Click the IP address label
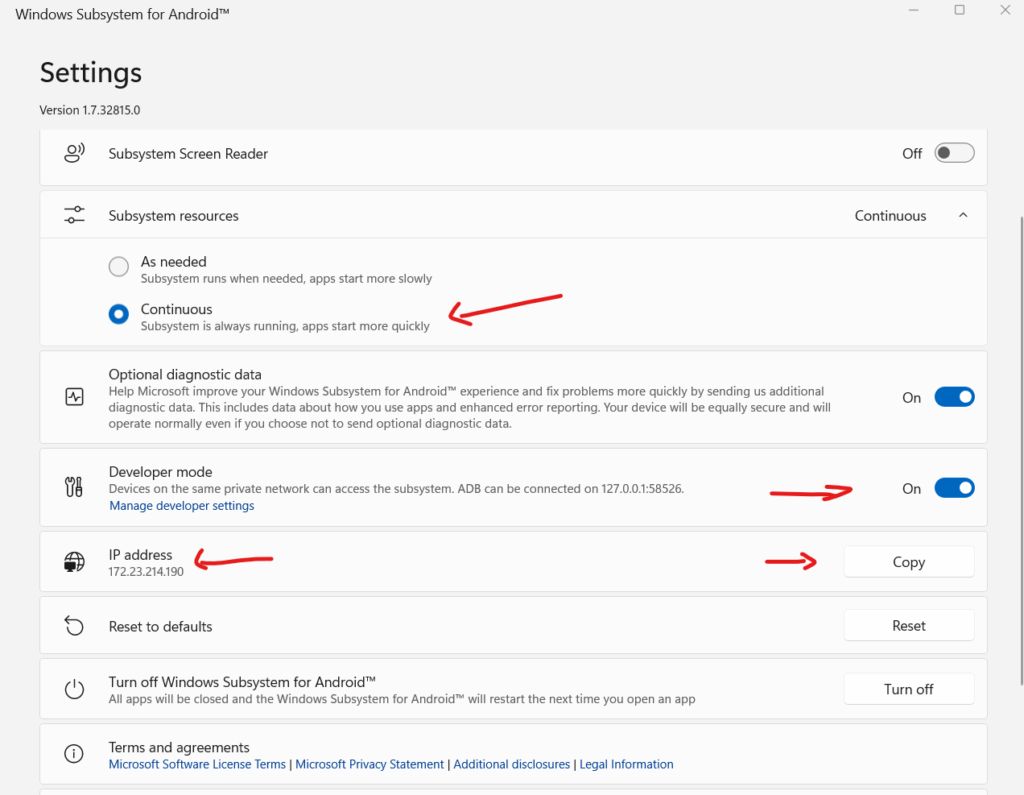The width and height of the screenshot is (1024, 795). pos(140,555)
